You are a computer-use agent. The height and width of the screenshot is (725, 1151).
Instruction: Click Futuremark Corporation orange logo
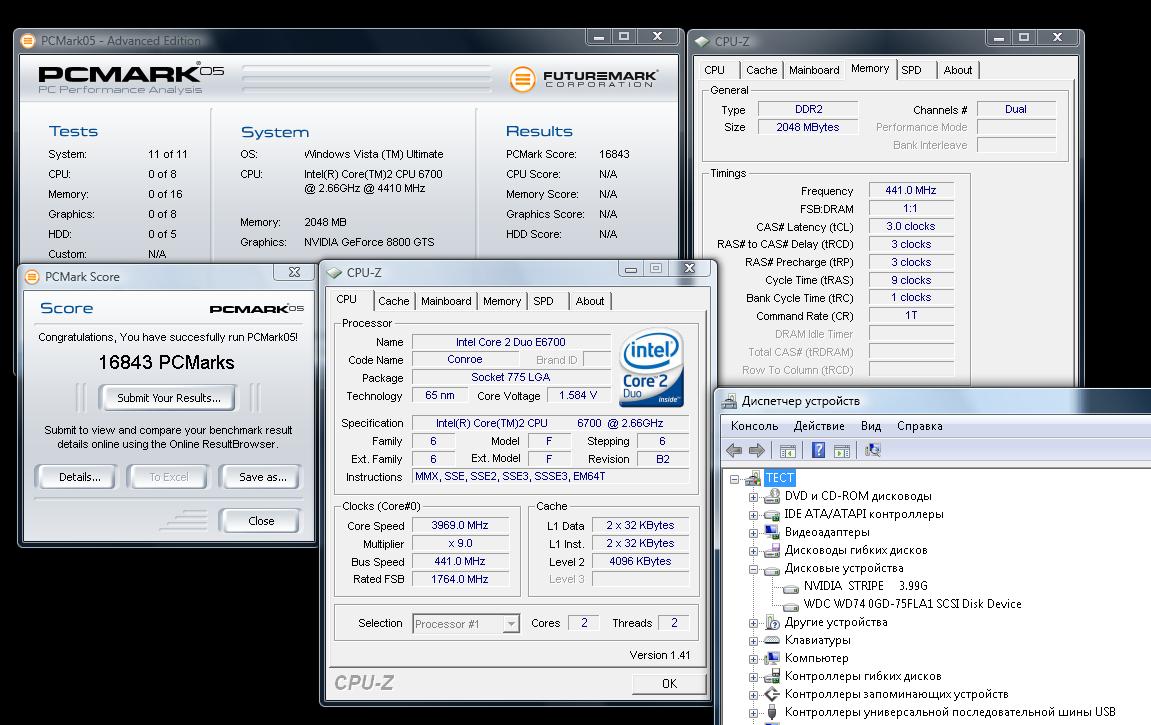[x=523, y=79]
